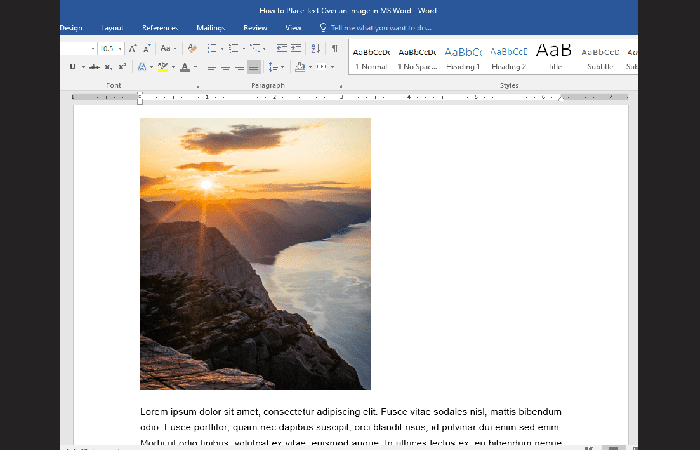Clear all formatting with eraser icon

coord(192,48)
